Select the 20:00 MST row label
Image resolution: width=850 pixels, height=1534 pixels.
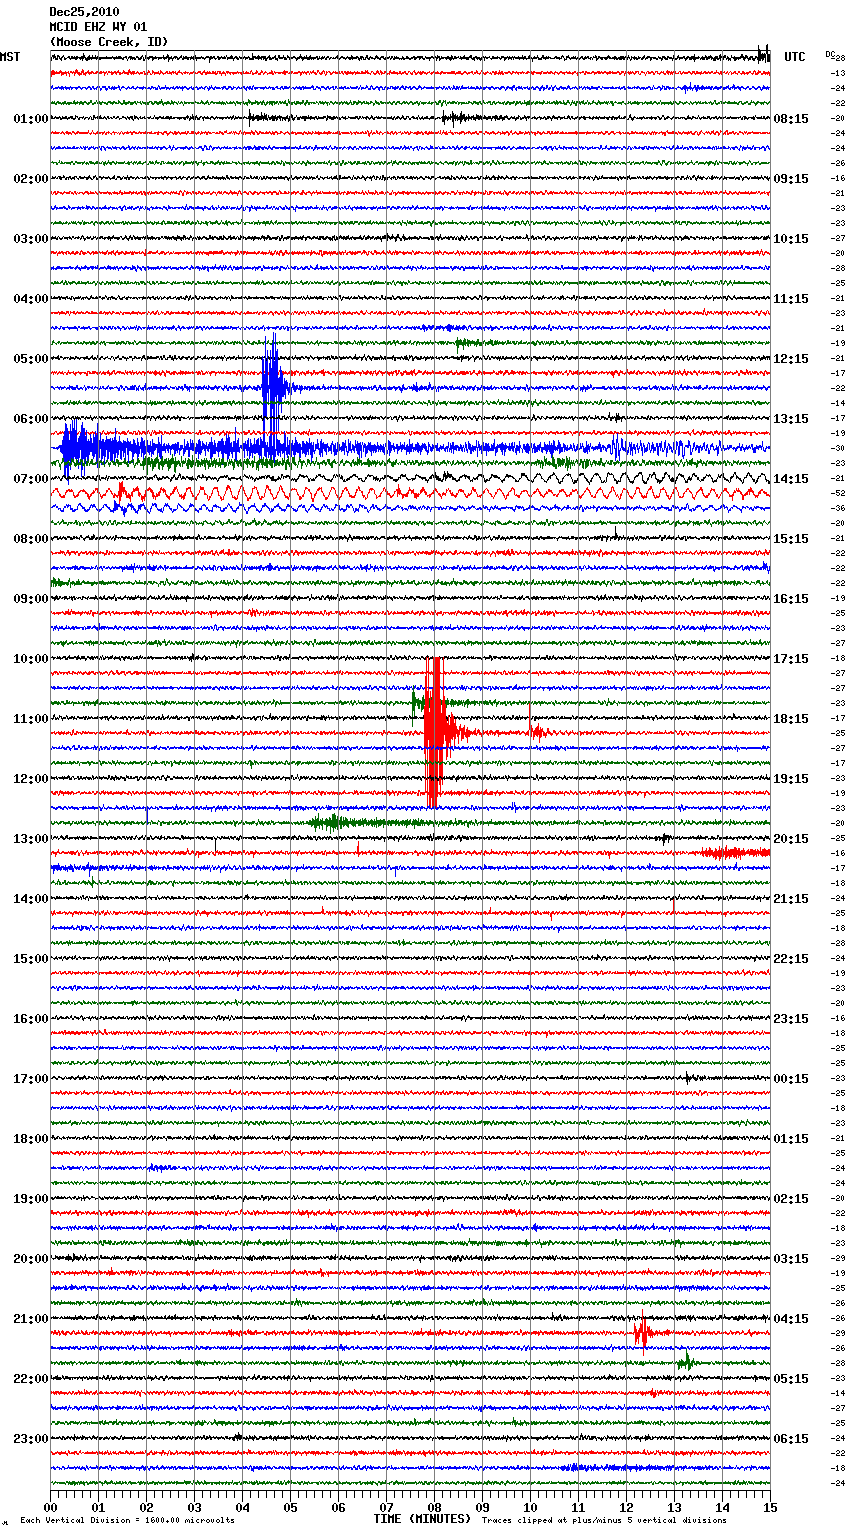31,1259
